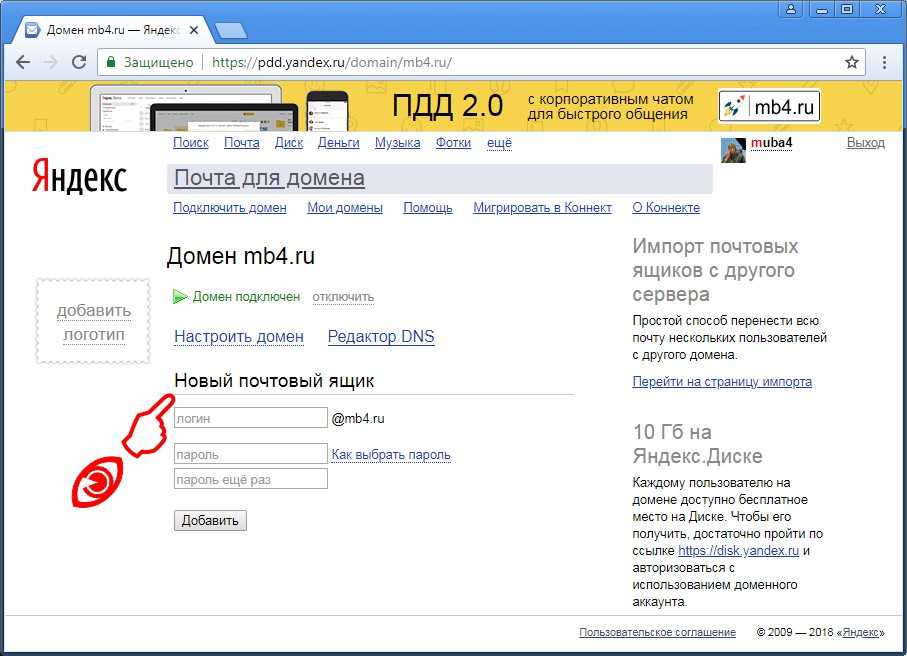
Task: Click the muba4 username
Action: pos(771,143)
